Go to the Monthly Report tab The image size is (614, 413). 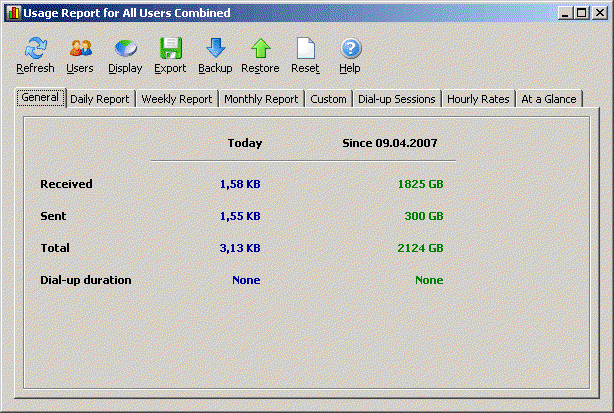[261, 99]
